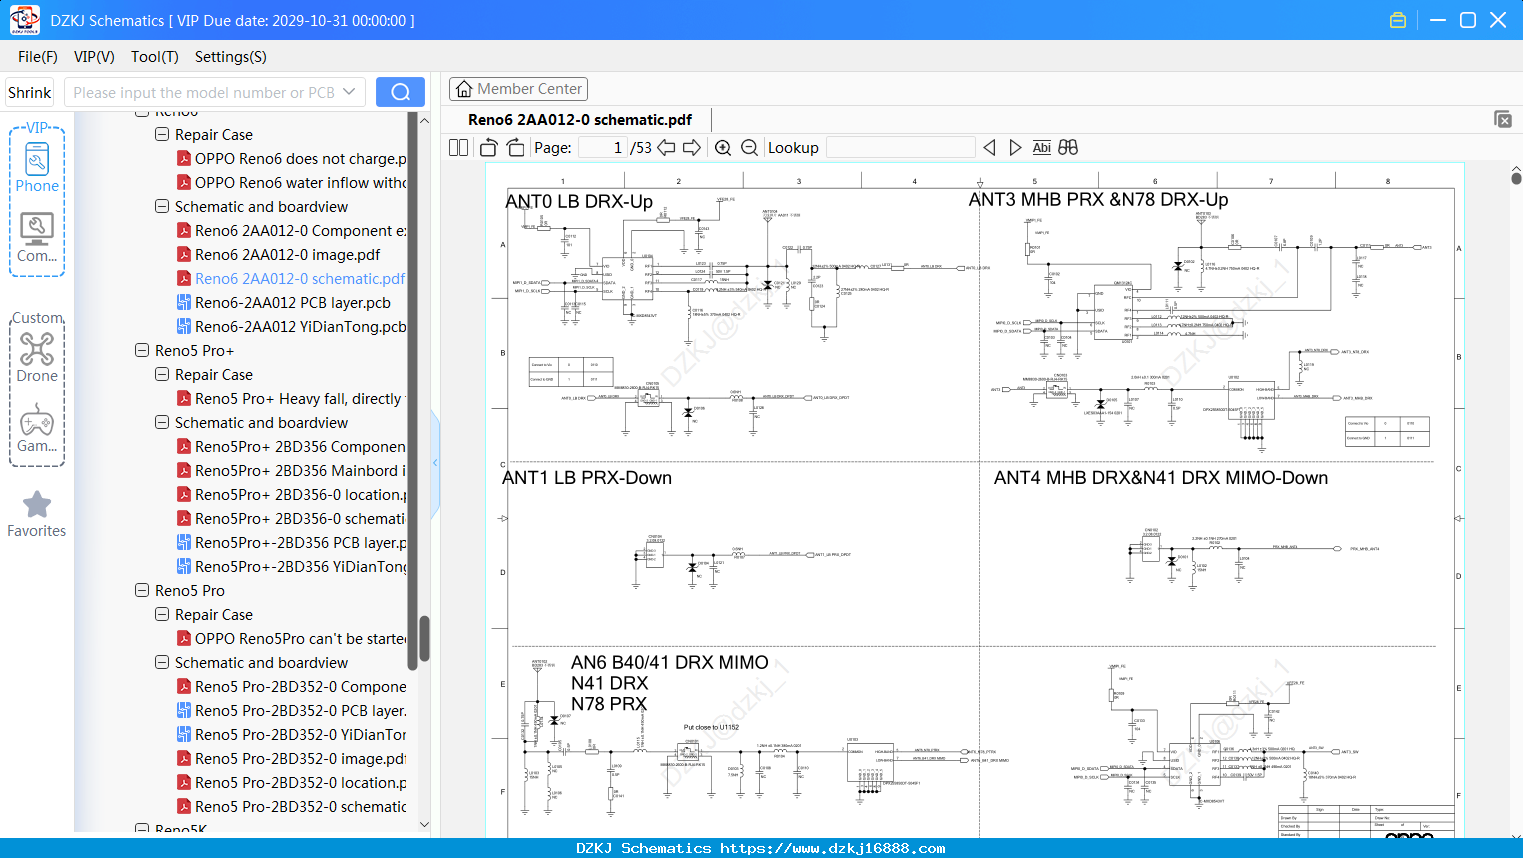Select Reno6 2AA012-0 schematic.pdf in tree

click(300, 278)
